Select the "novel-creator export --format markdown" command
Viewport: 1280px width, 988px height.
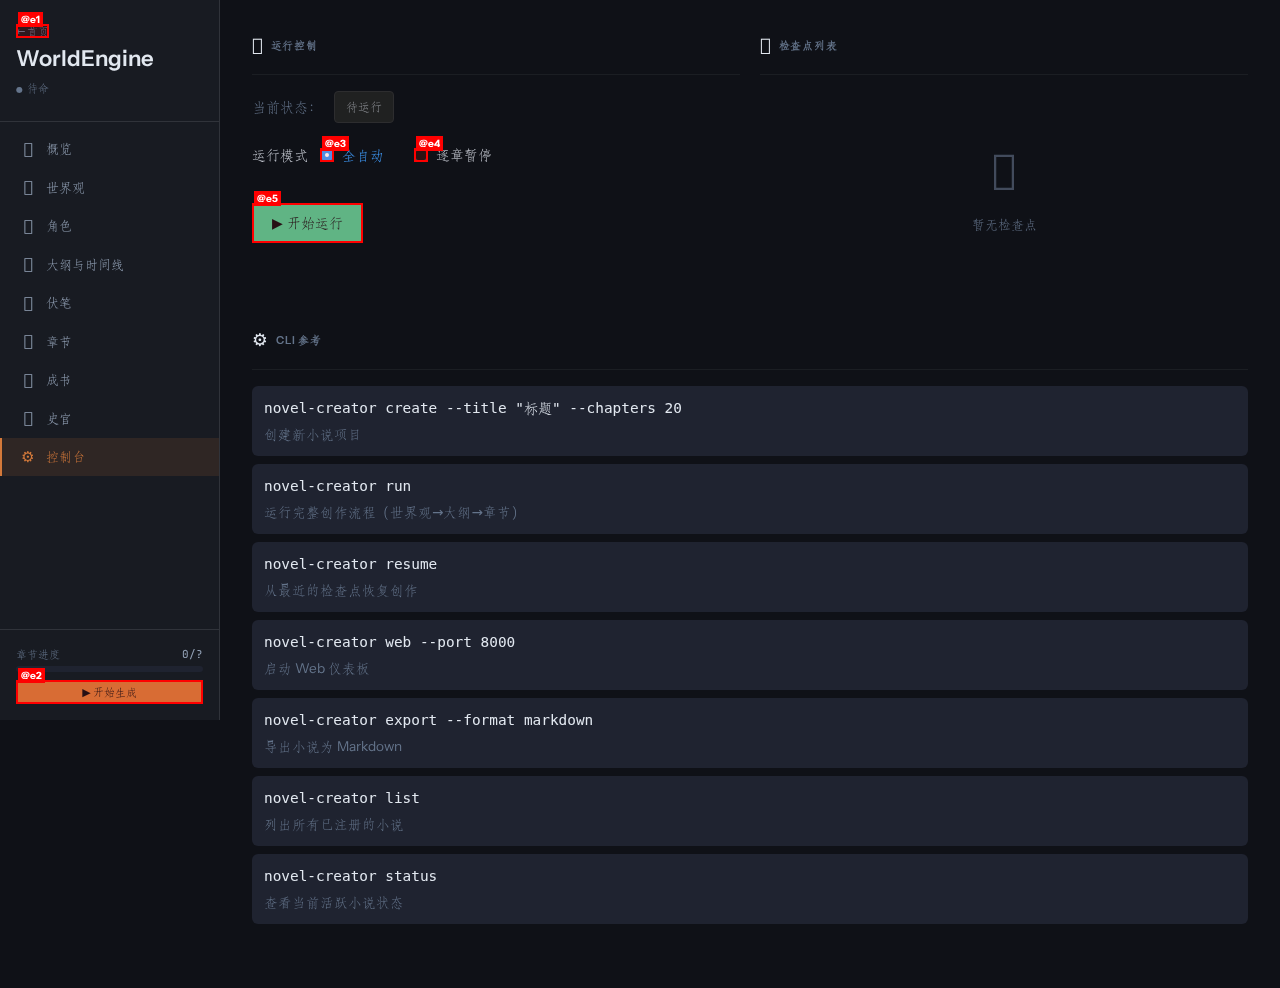428,720
